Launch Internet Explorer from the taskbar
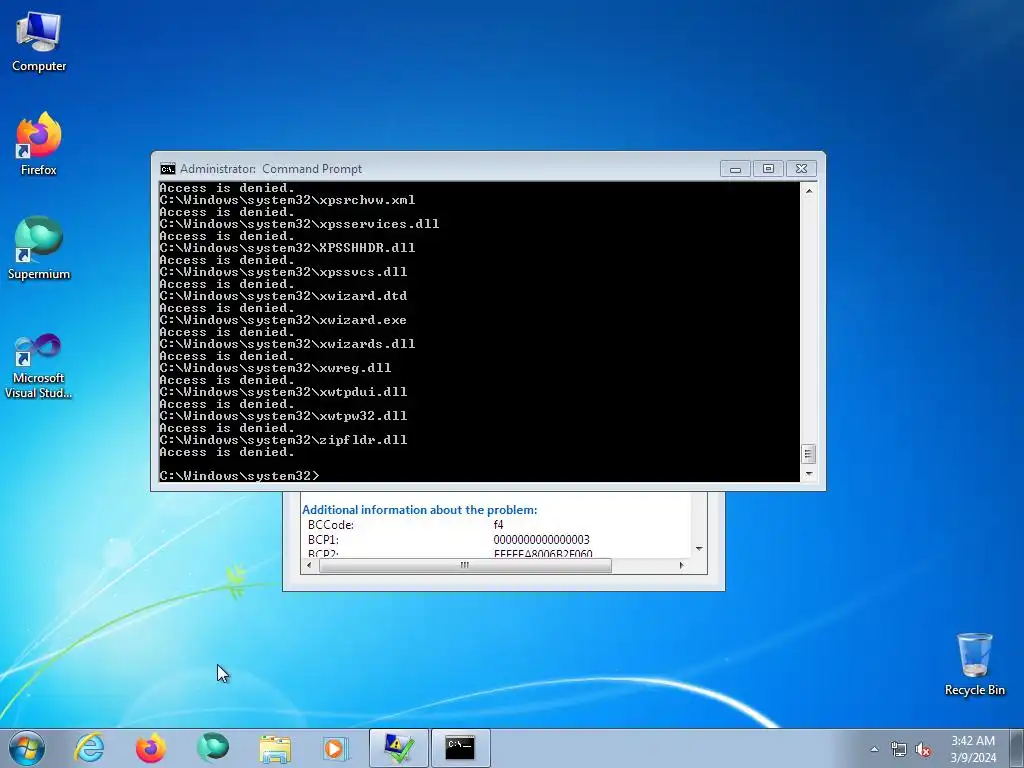The width and height of the screenshot is (1024, 768). (89, 748)
